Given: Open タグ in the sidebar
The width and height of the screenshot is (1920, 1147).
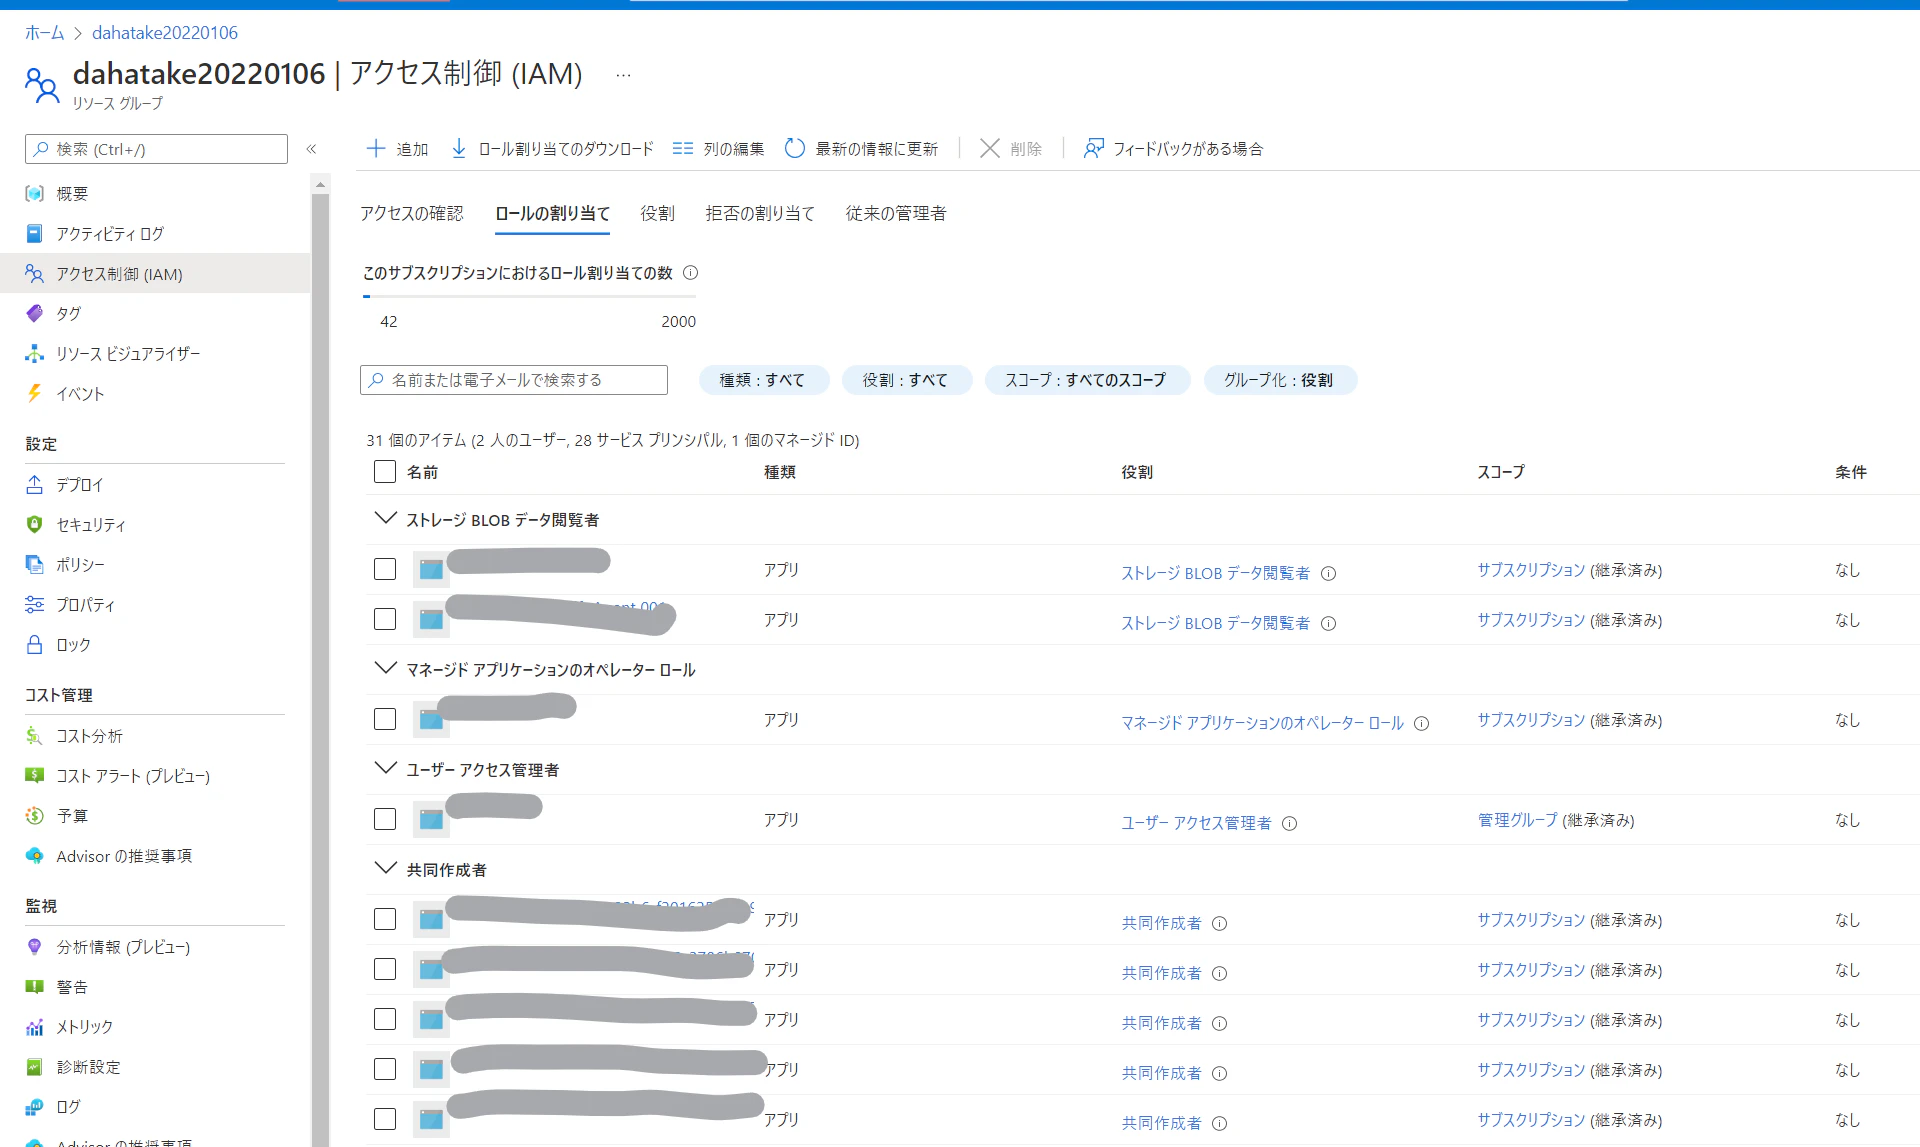Looking at the screenshot, I should pos(68,313).
